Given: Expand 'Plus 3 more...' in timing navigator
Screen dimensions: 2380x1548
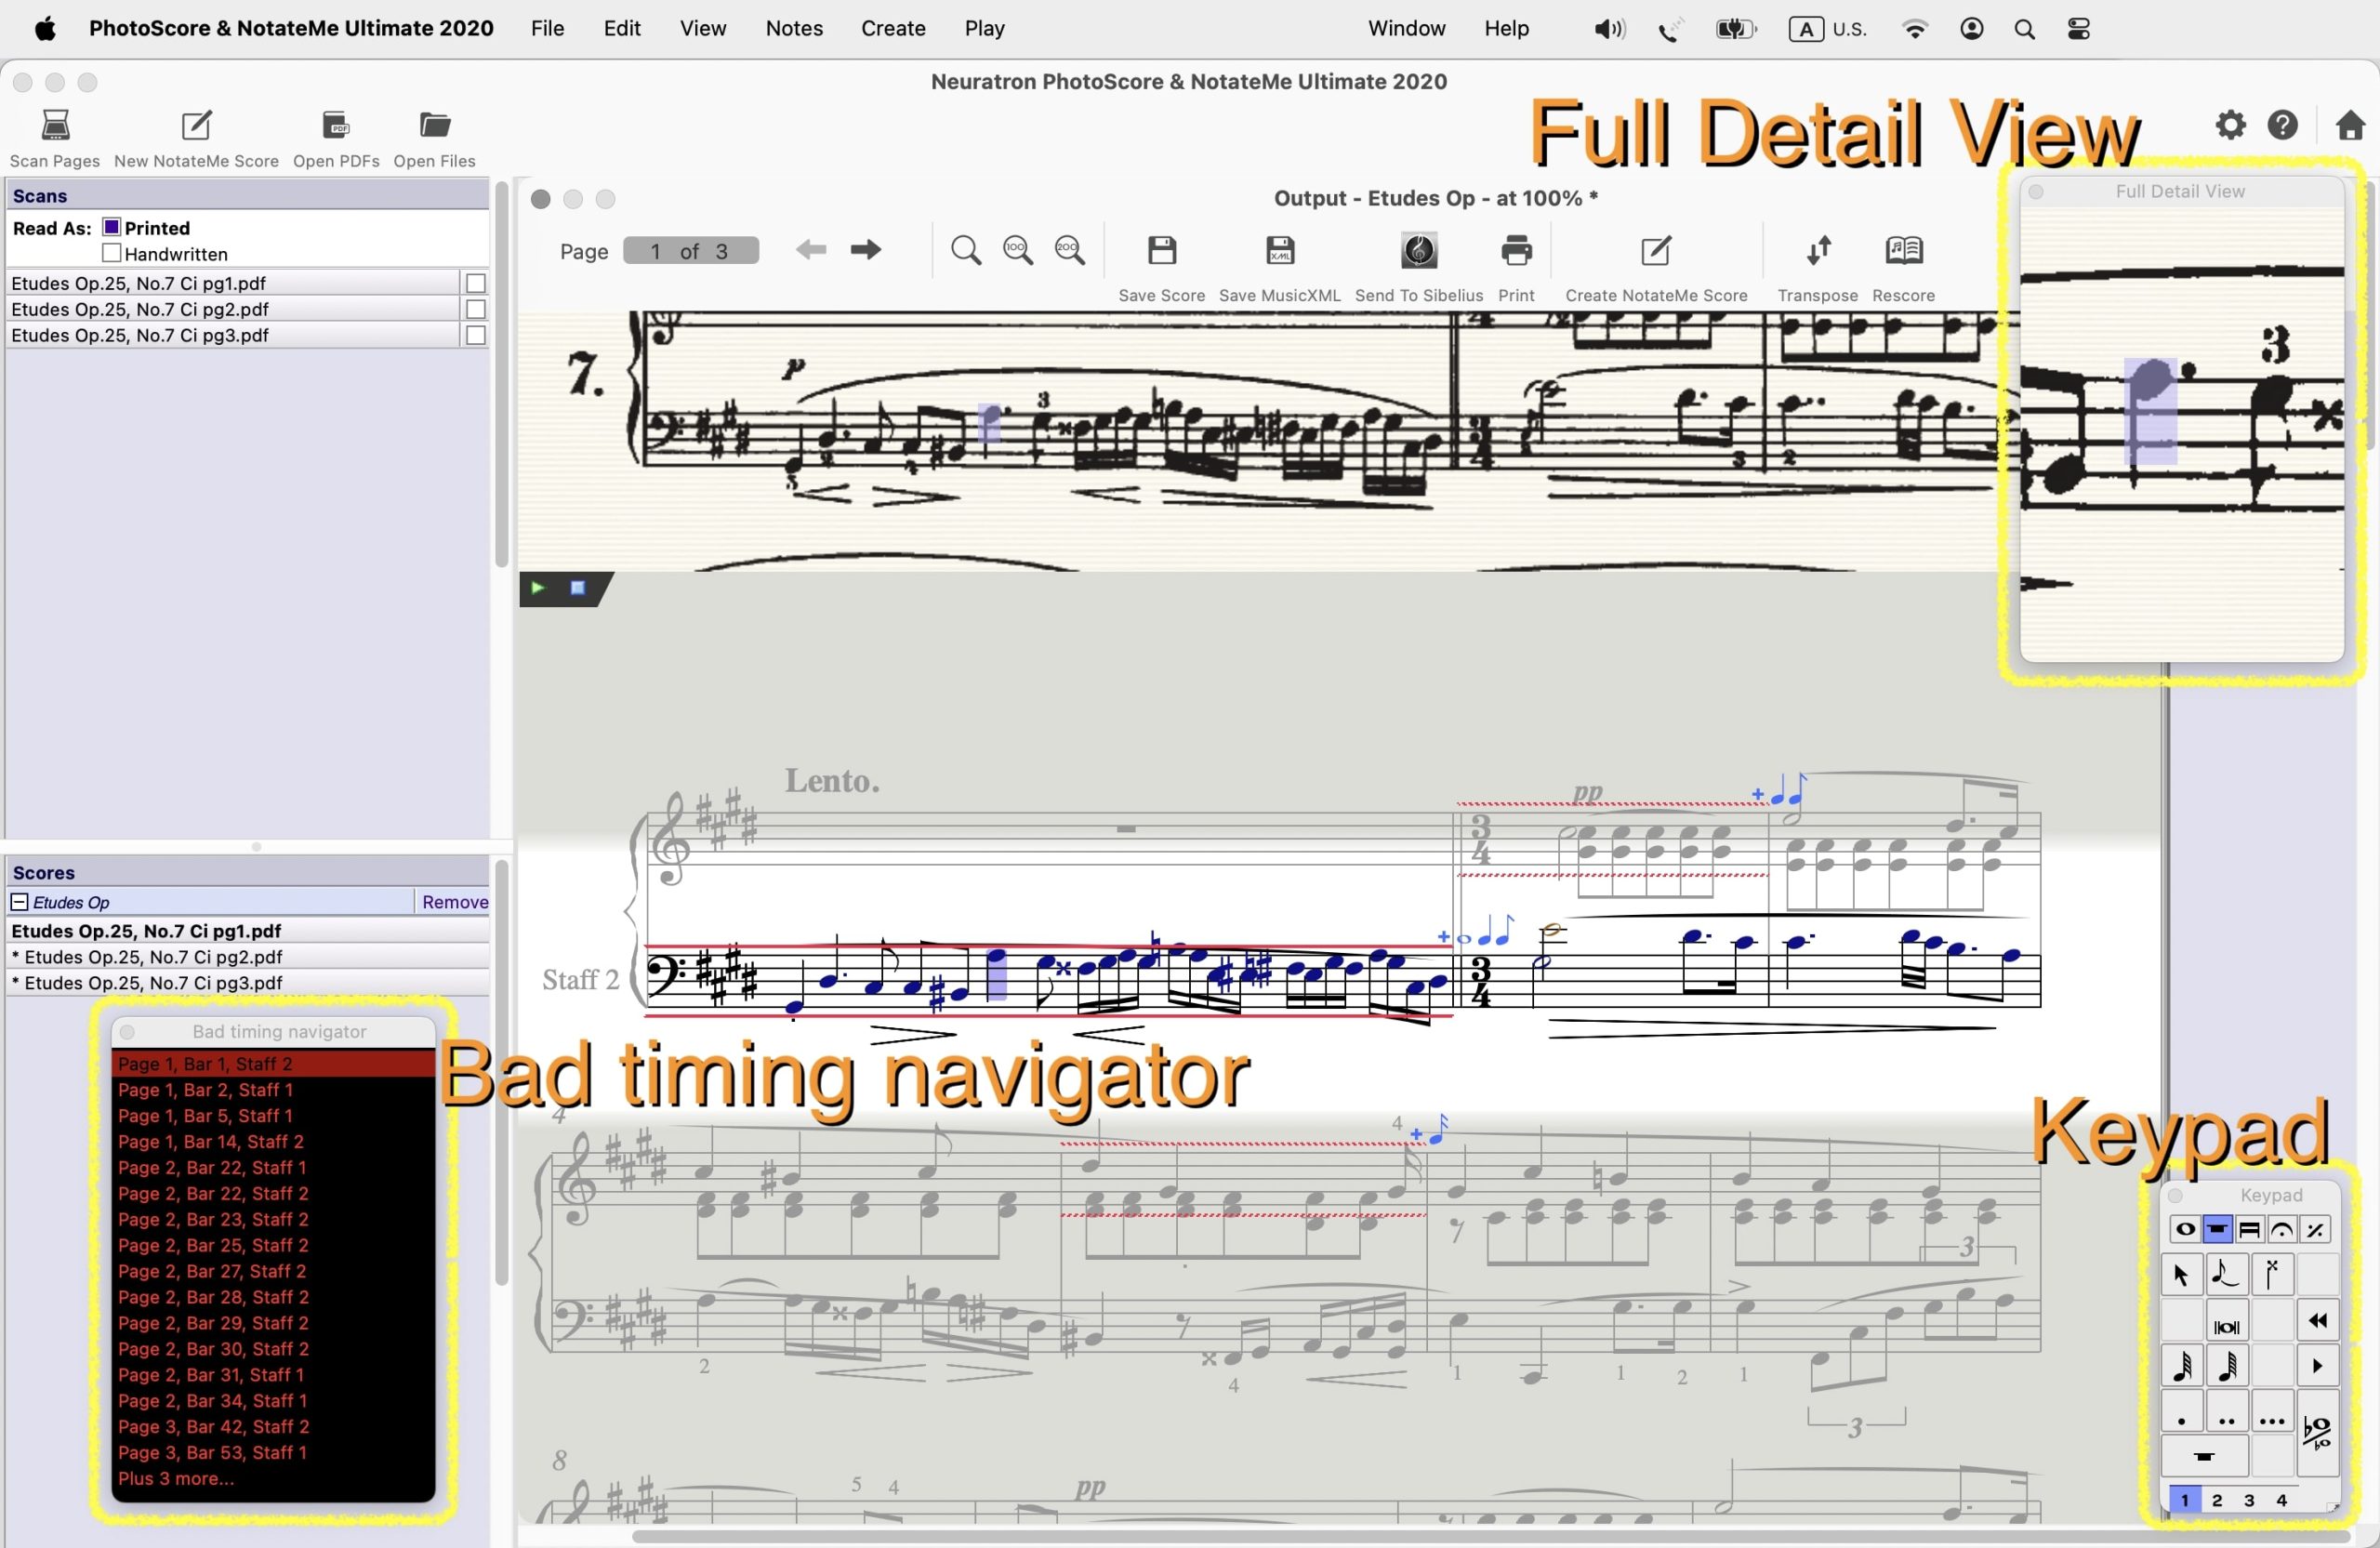Looking at the screenshot, I should click(176, 1478).
